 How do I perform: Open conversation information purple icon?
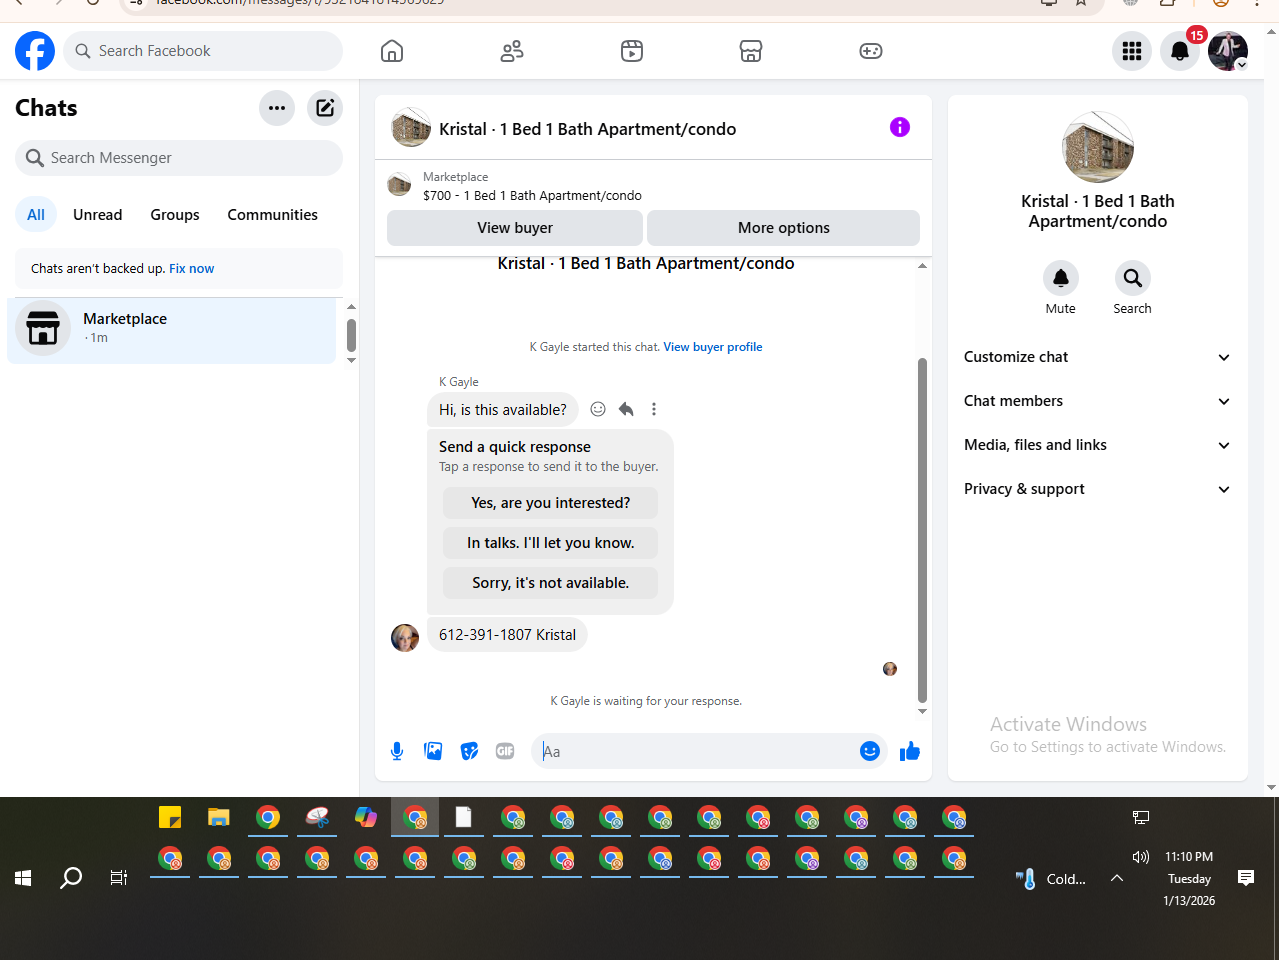tap(900, 127)
